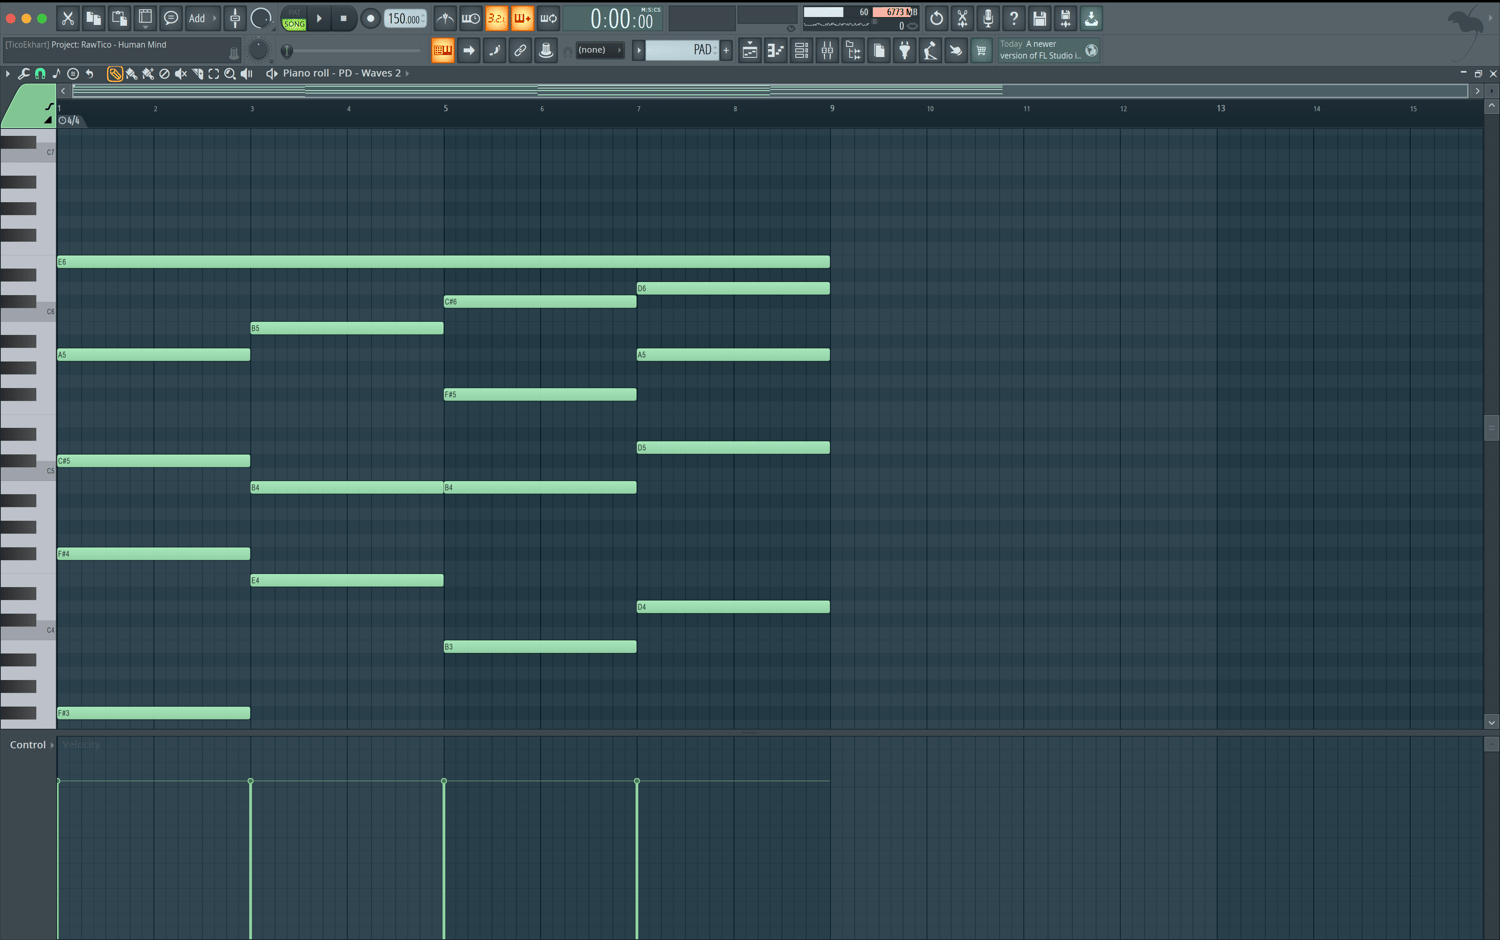Viewport: 1500px width, 940px height.
Task: Open the hint chat bubble icon
Action: point(171,18)
